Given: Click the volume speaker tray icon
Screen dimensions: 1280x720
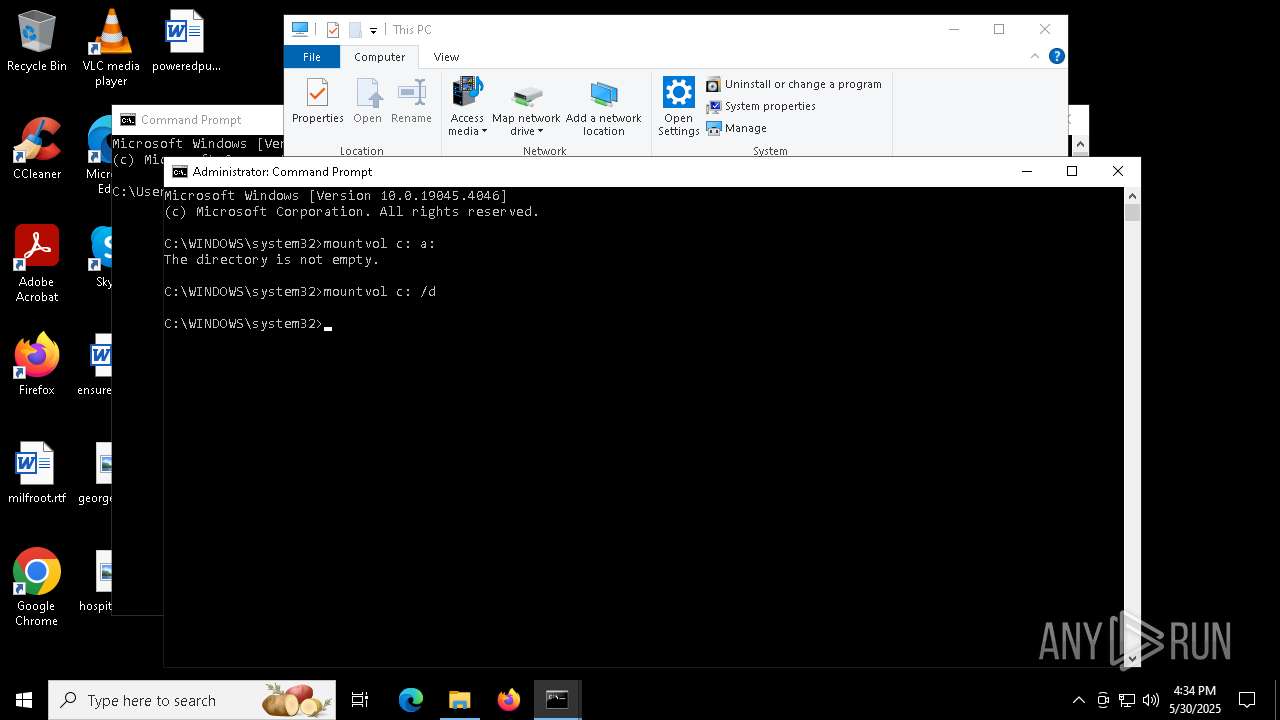Looking at the screenshot, I should pos(1151,700).
